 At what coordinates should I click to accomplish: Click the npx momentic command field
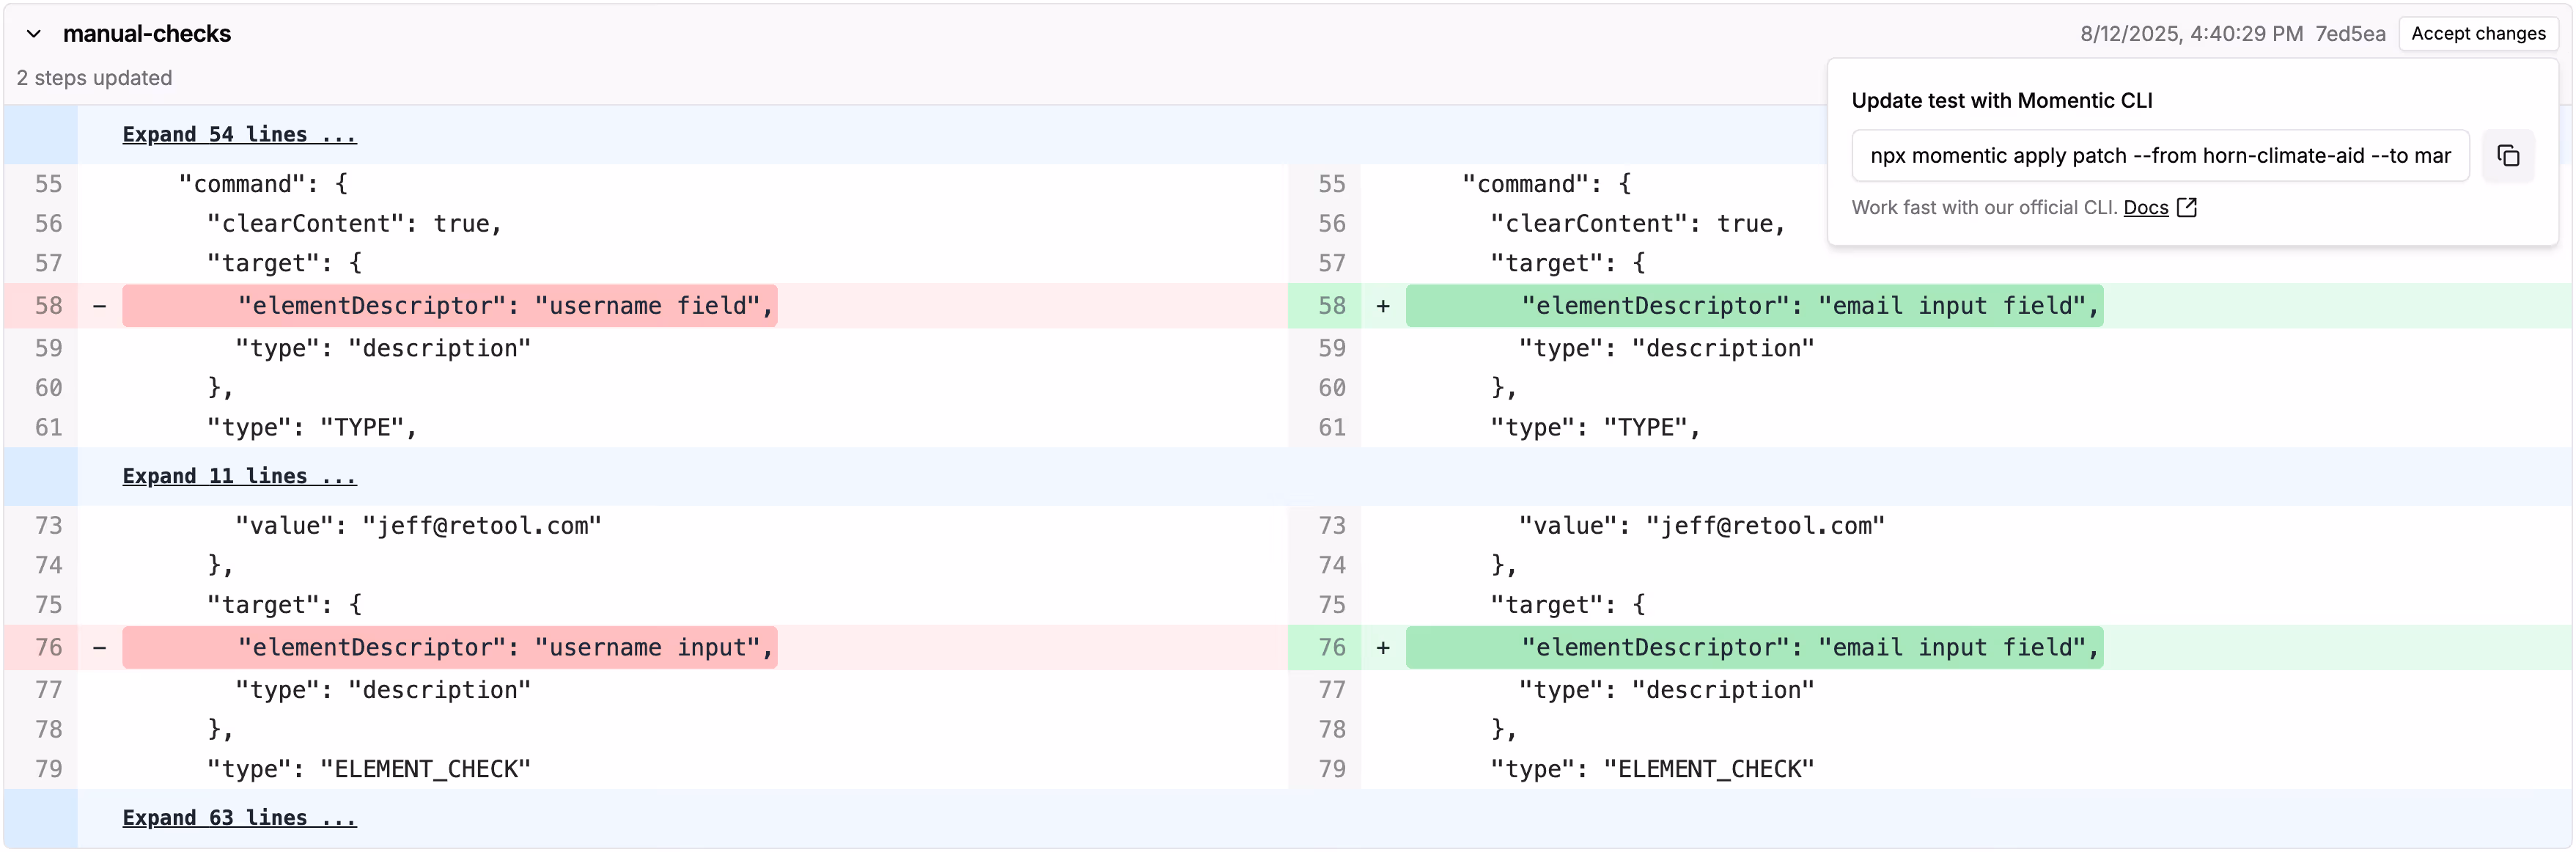click(2159, 156)
